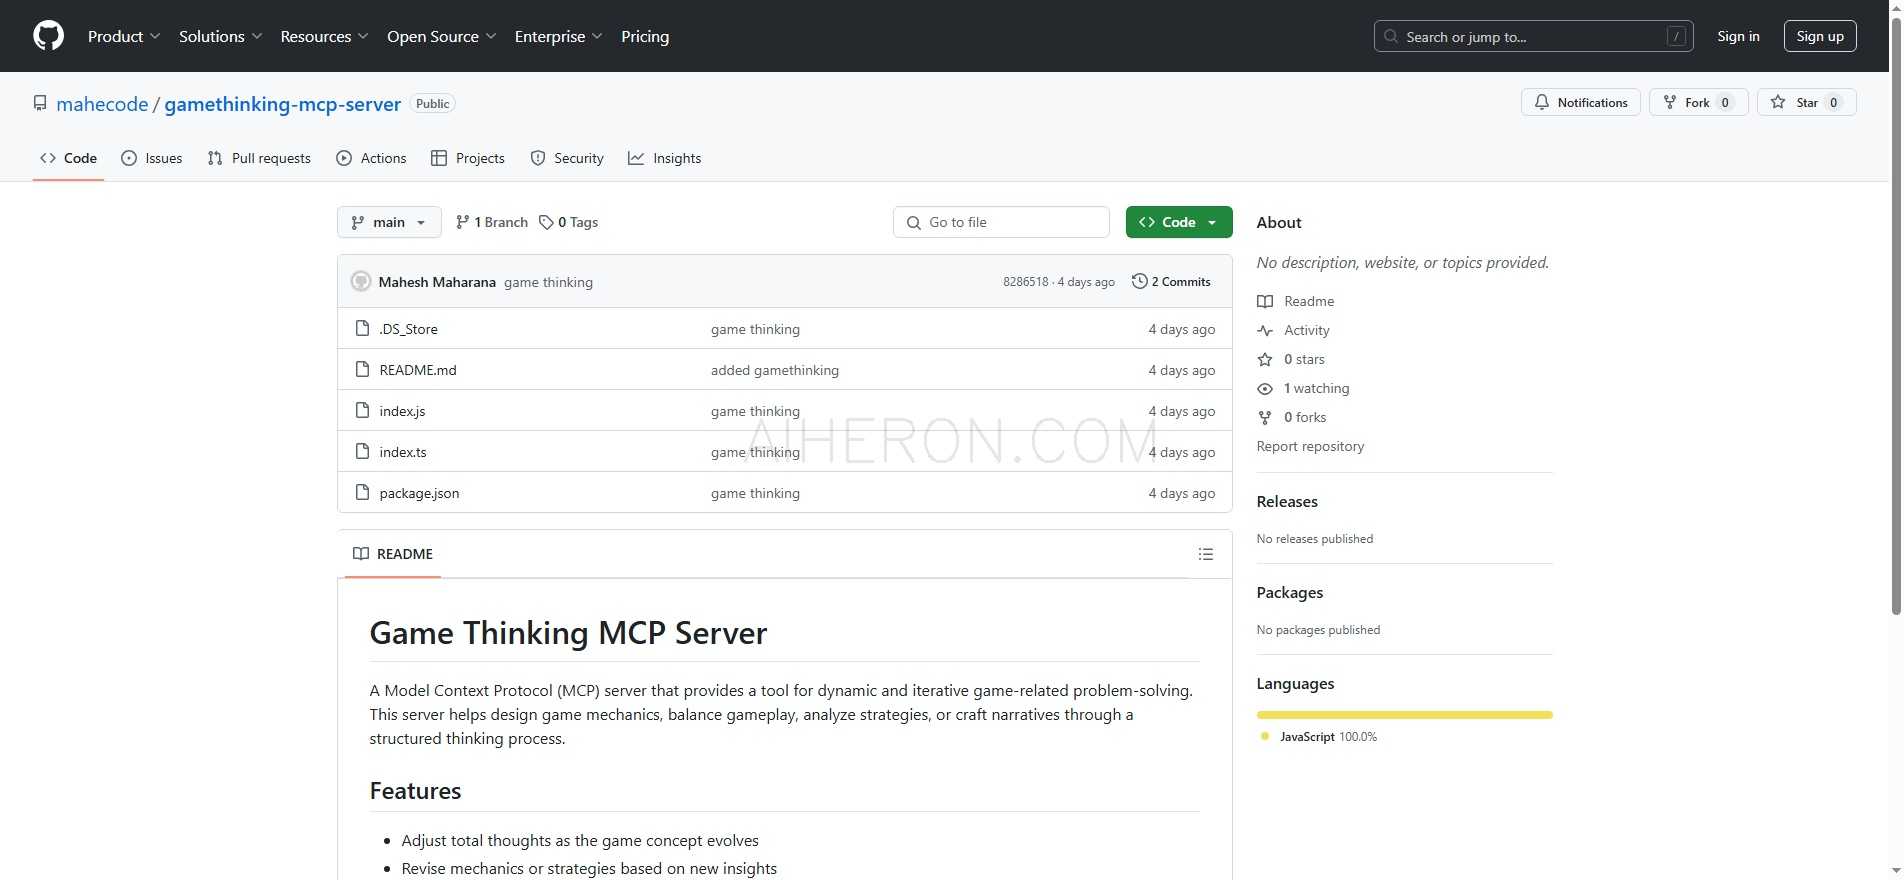Click the branch icon beside 1 Branch
This screenshot has width=1904, height=880.
[462, 222]
